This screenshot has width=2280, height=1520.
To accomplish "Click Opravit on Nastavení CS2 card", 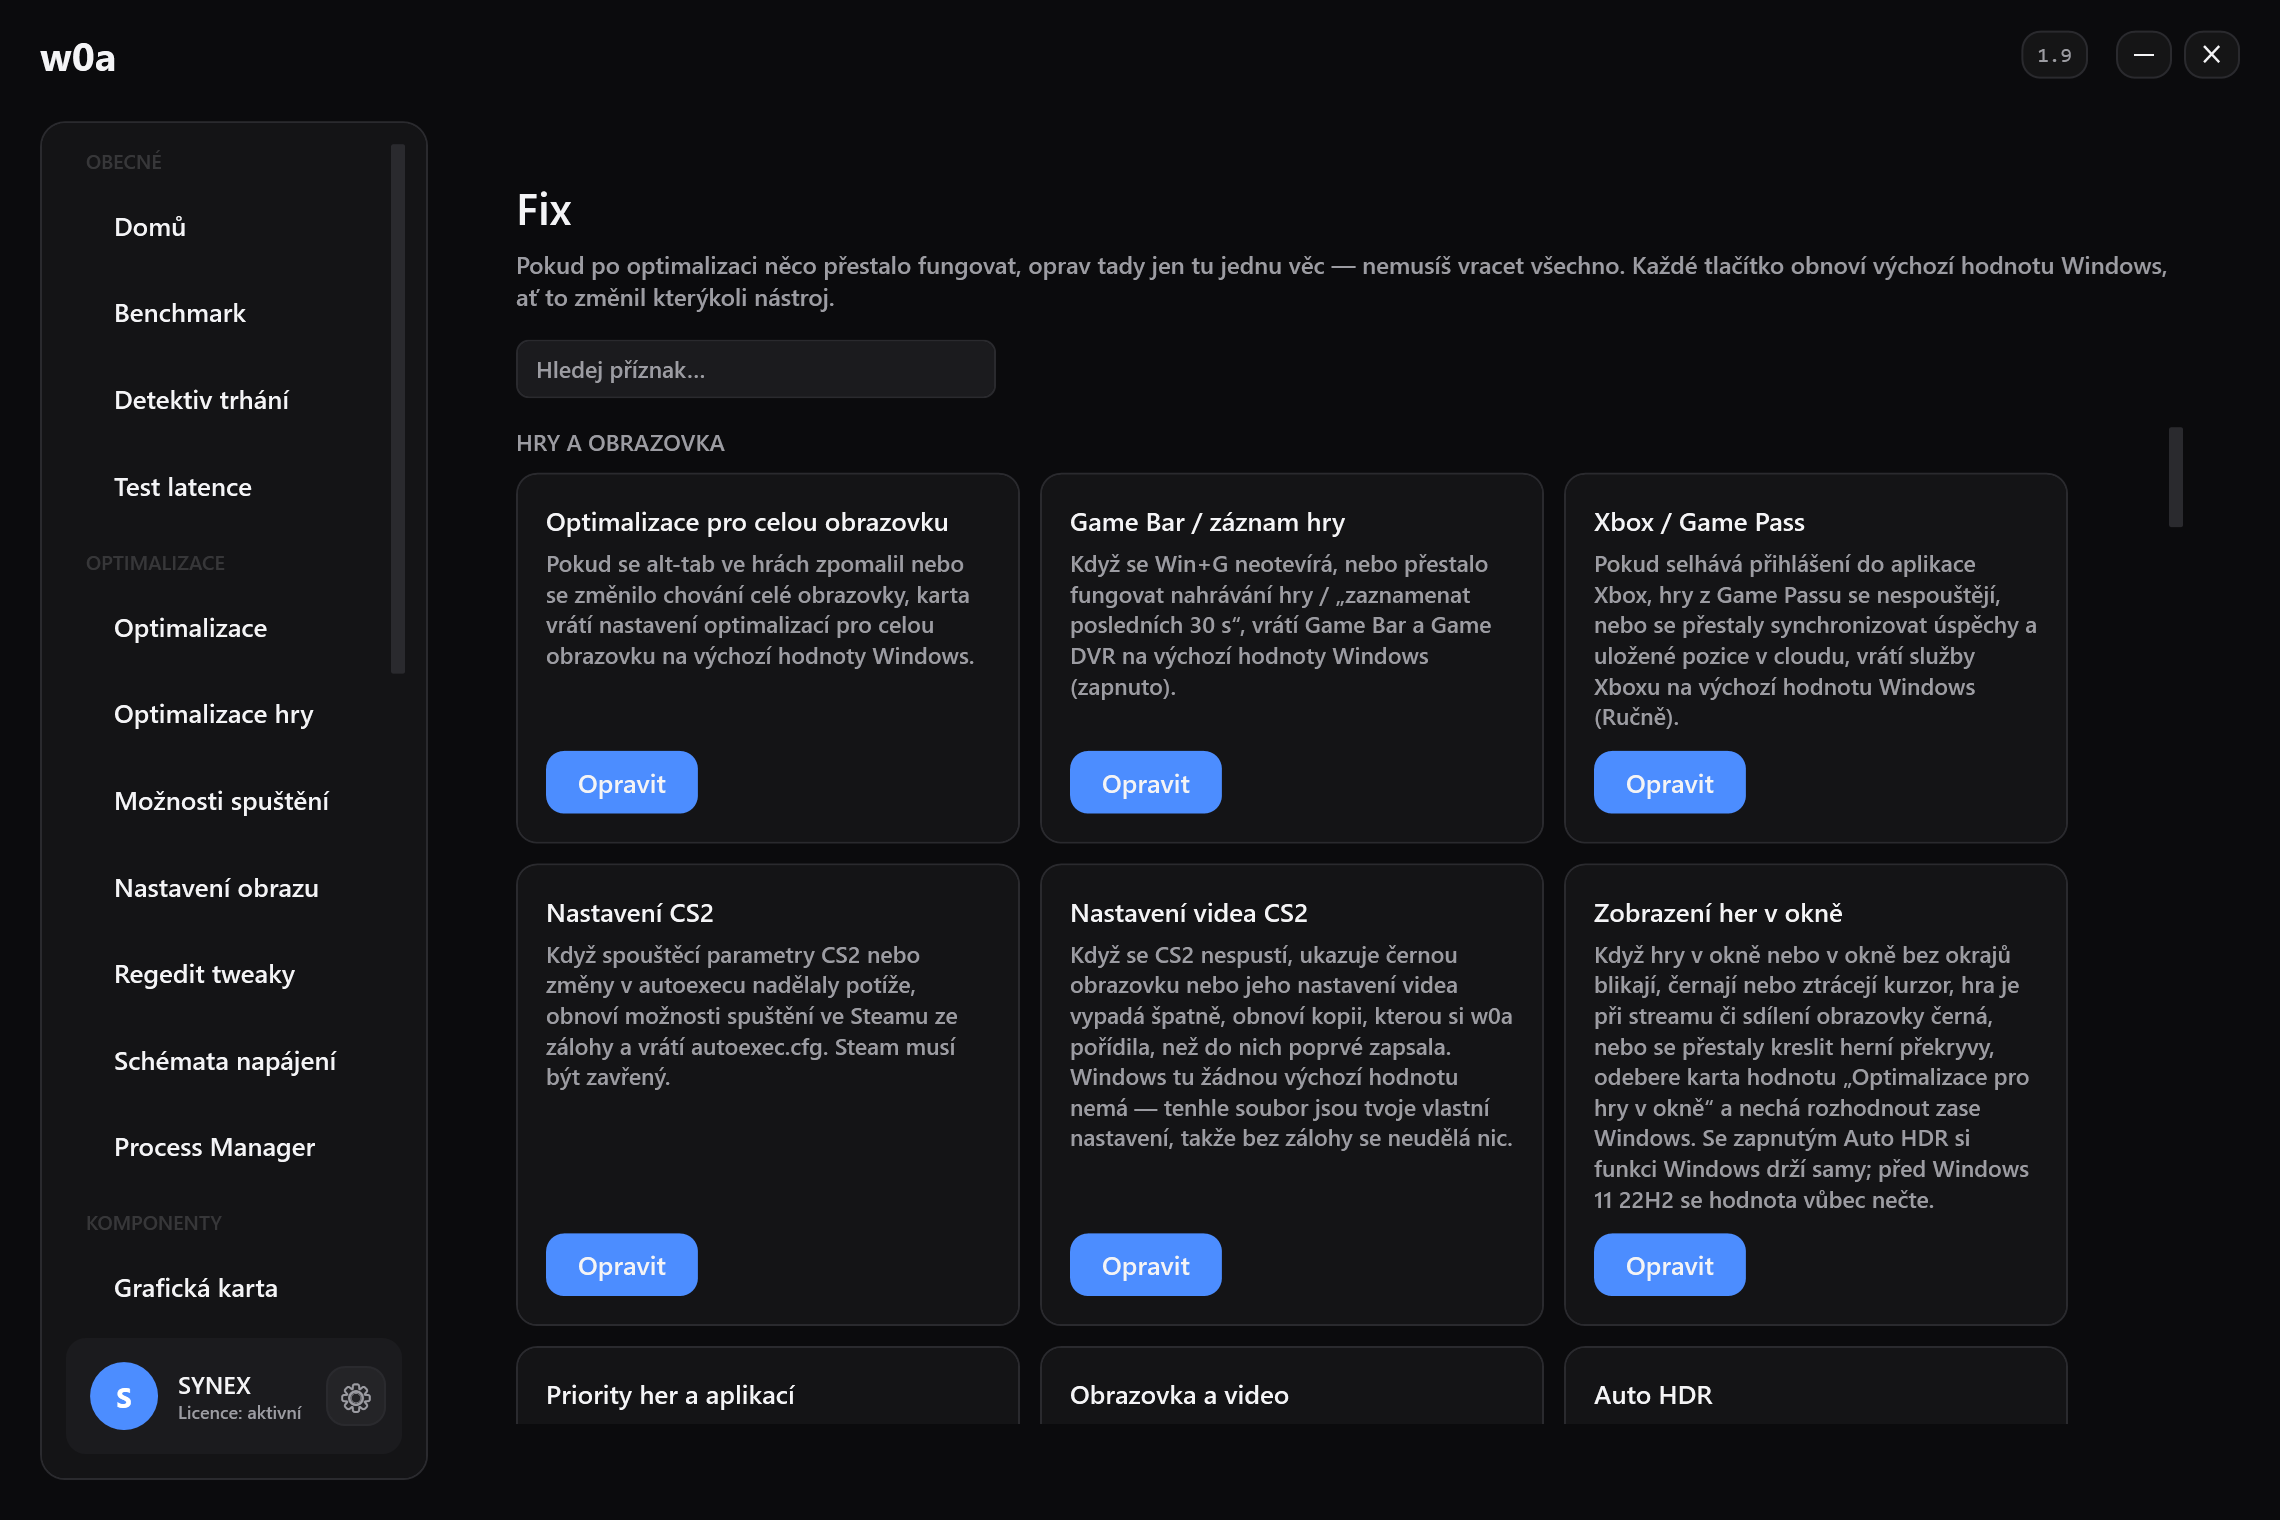I will 621,1264.
